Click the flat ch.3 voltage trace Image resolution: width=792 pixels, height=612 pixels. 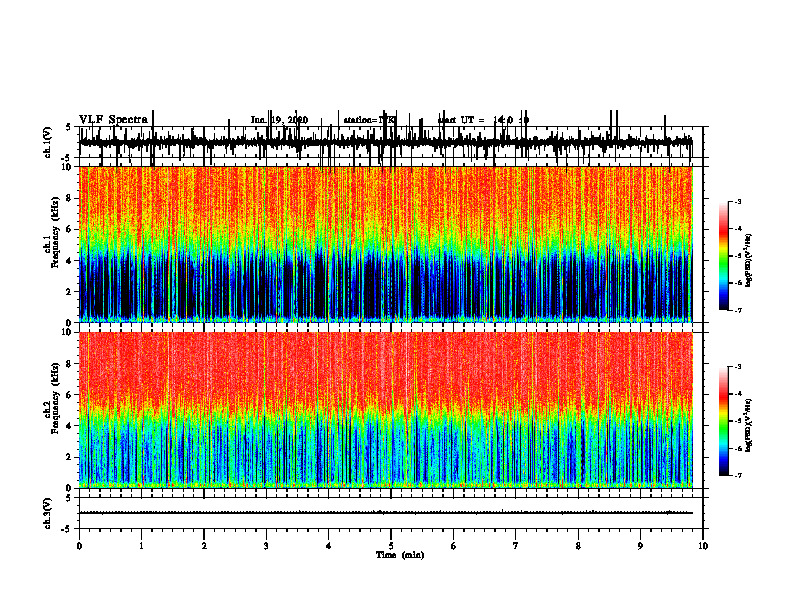coord(385,513)
